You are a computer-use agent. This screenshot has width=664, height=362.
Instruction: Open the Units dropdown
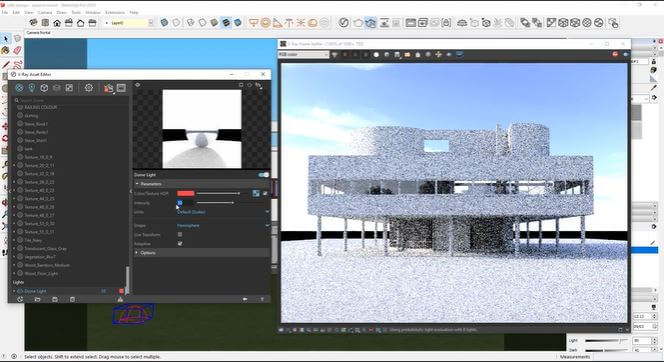[x=223, y=212]
